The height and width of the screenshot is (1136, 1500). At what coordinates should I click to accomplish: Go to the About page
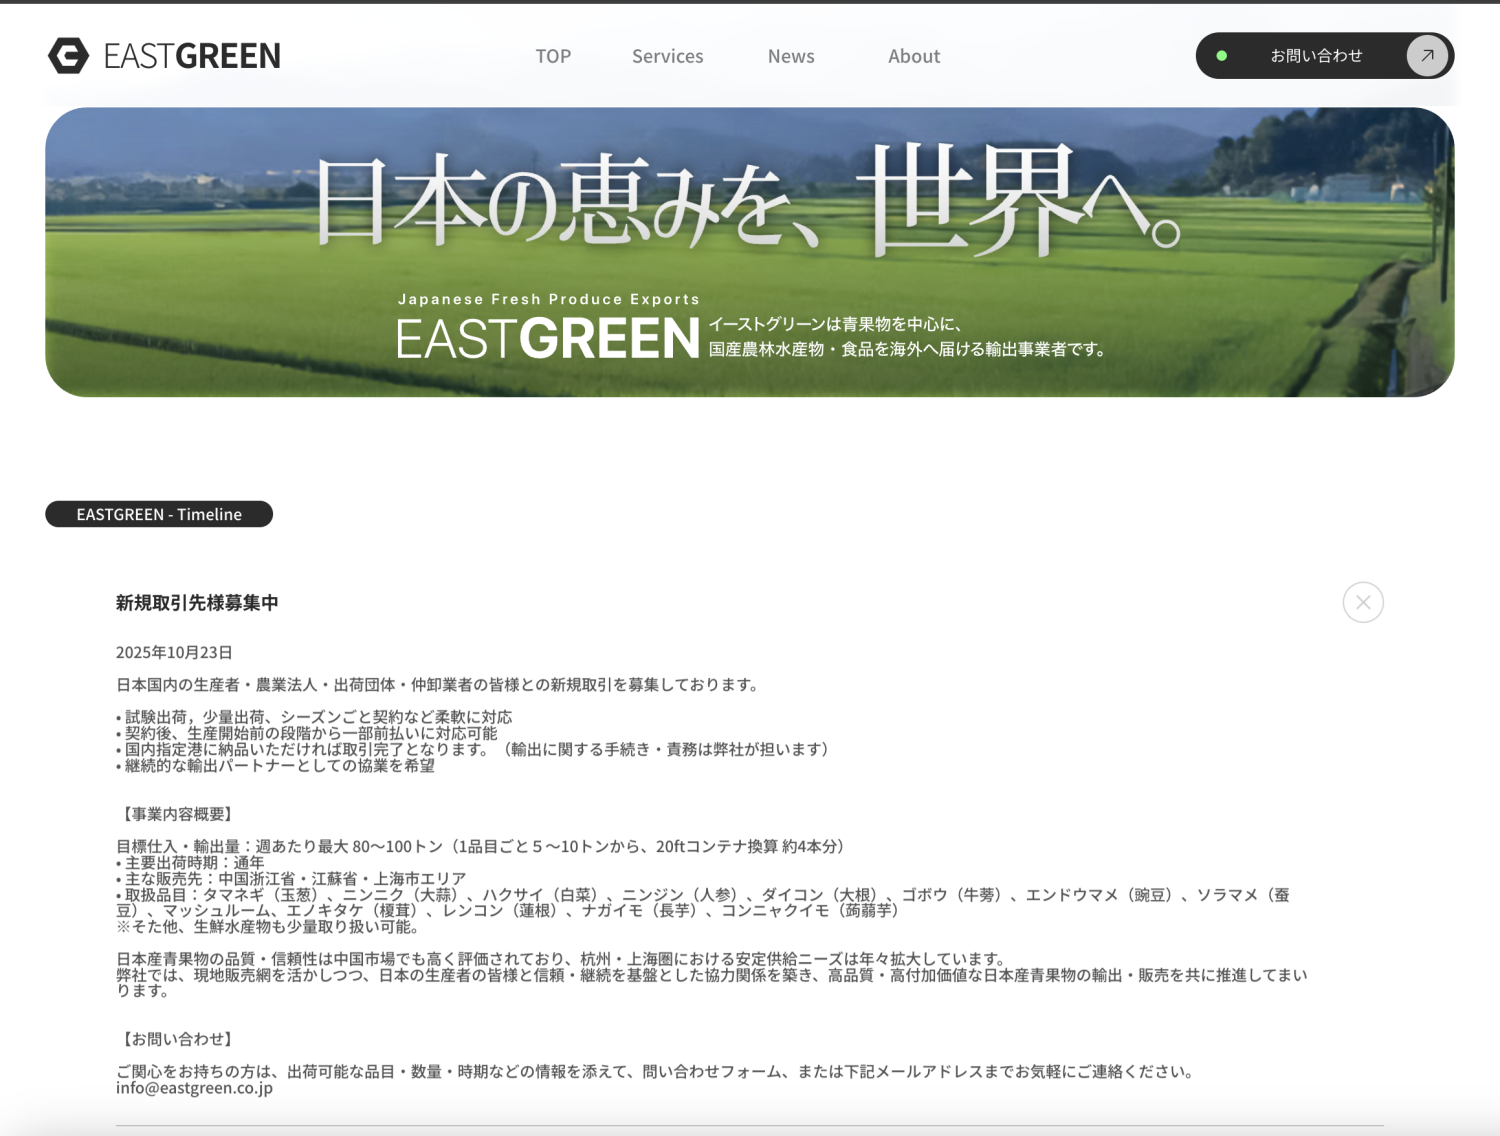click(913, 56)
